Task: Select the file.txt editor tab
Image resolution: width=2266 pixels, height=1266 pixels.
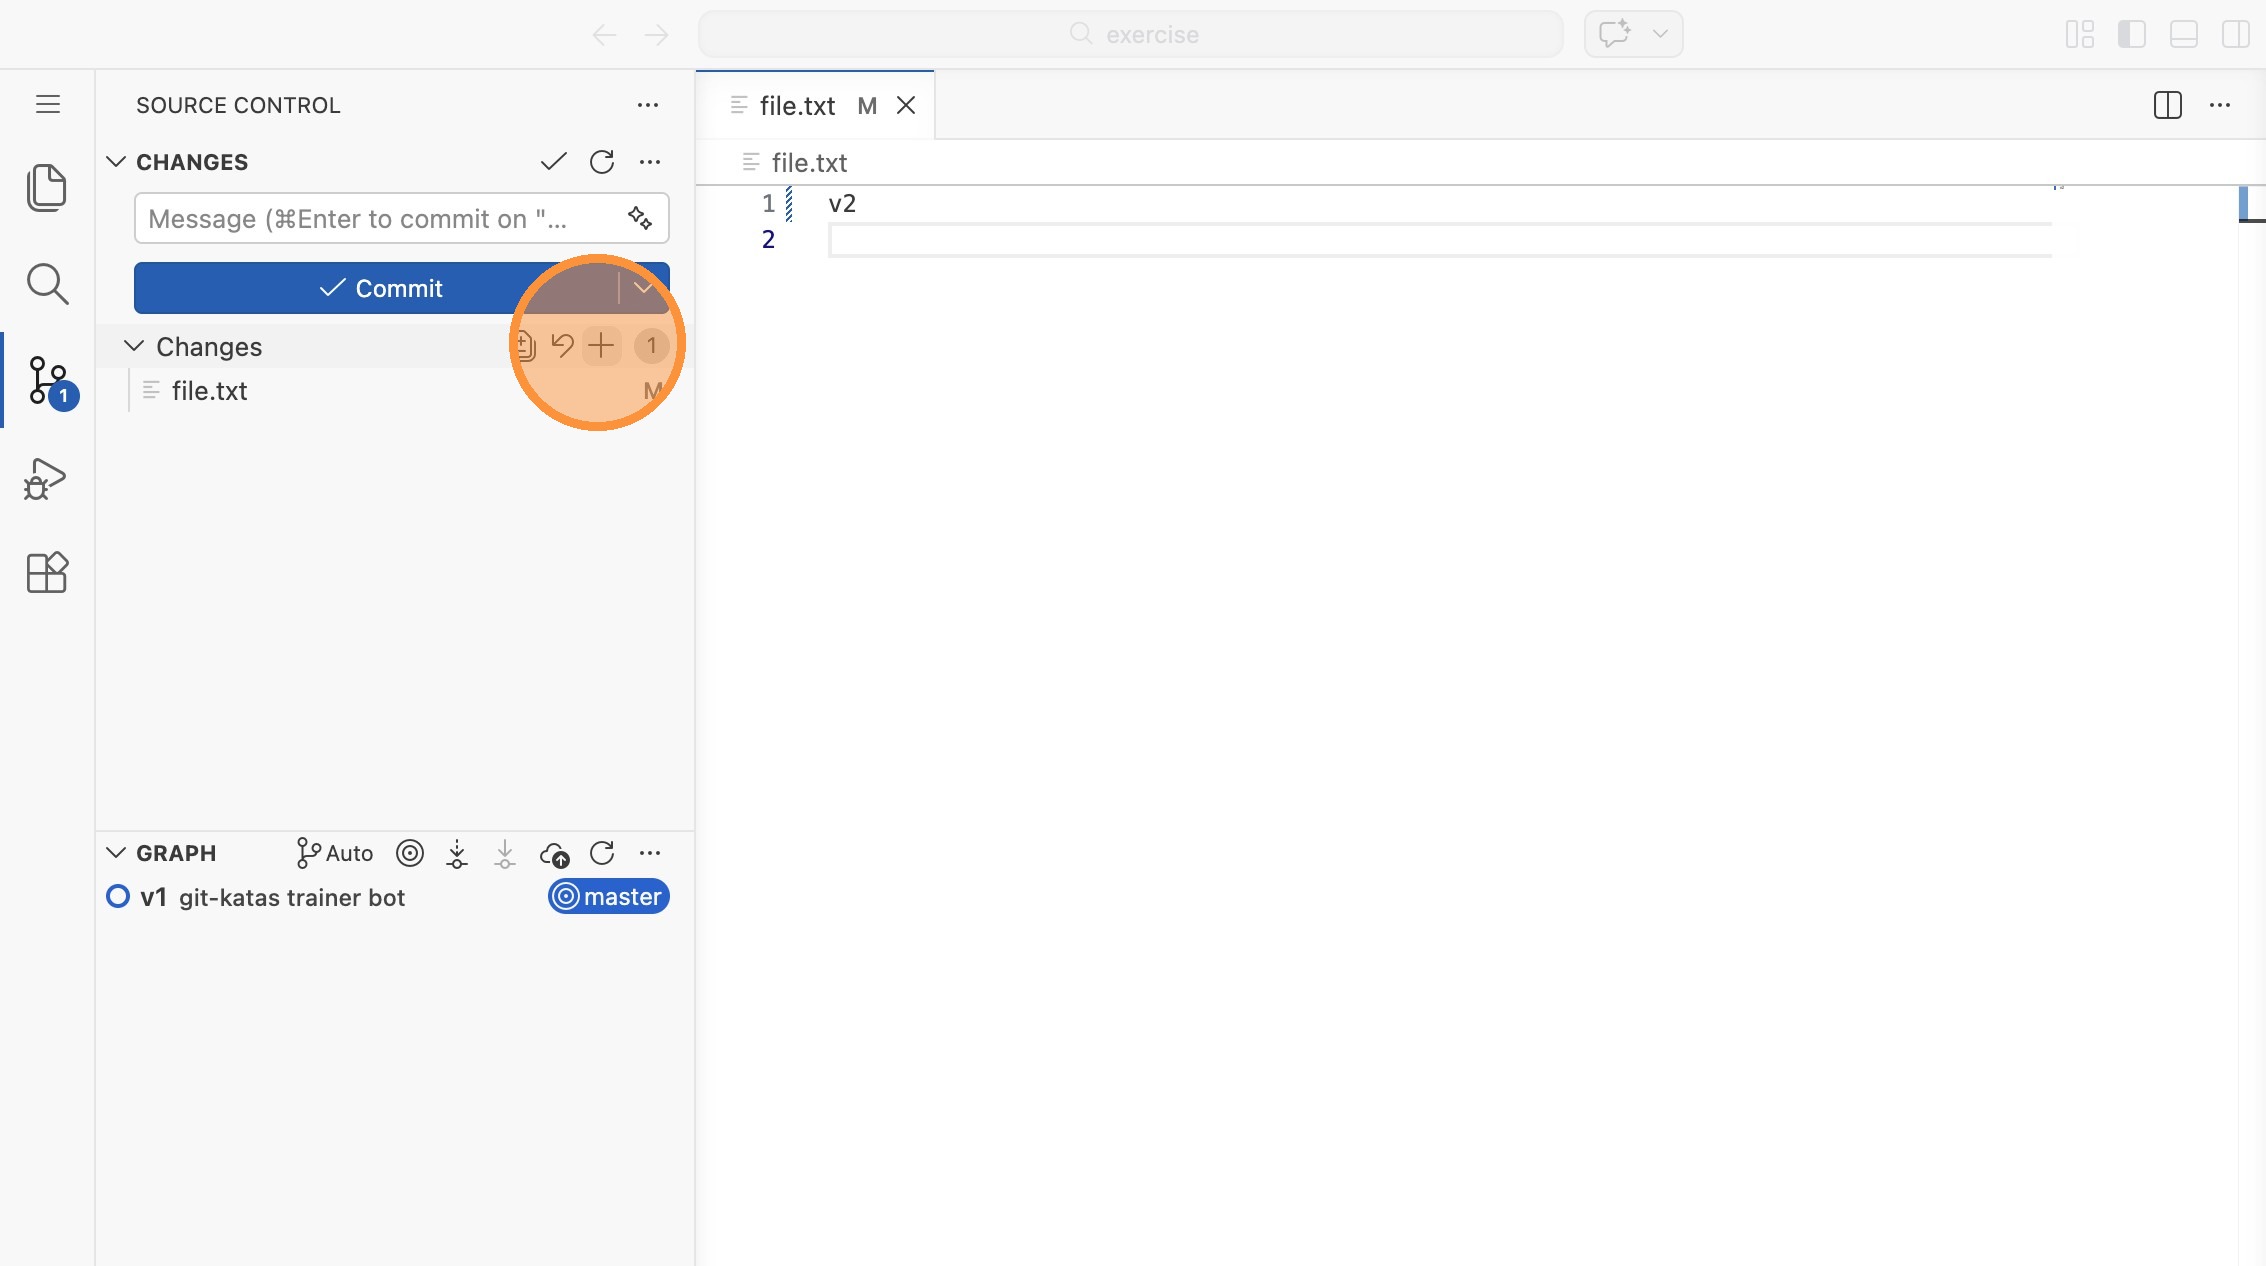Action: click(797, 106)
